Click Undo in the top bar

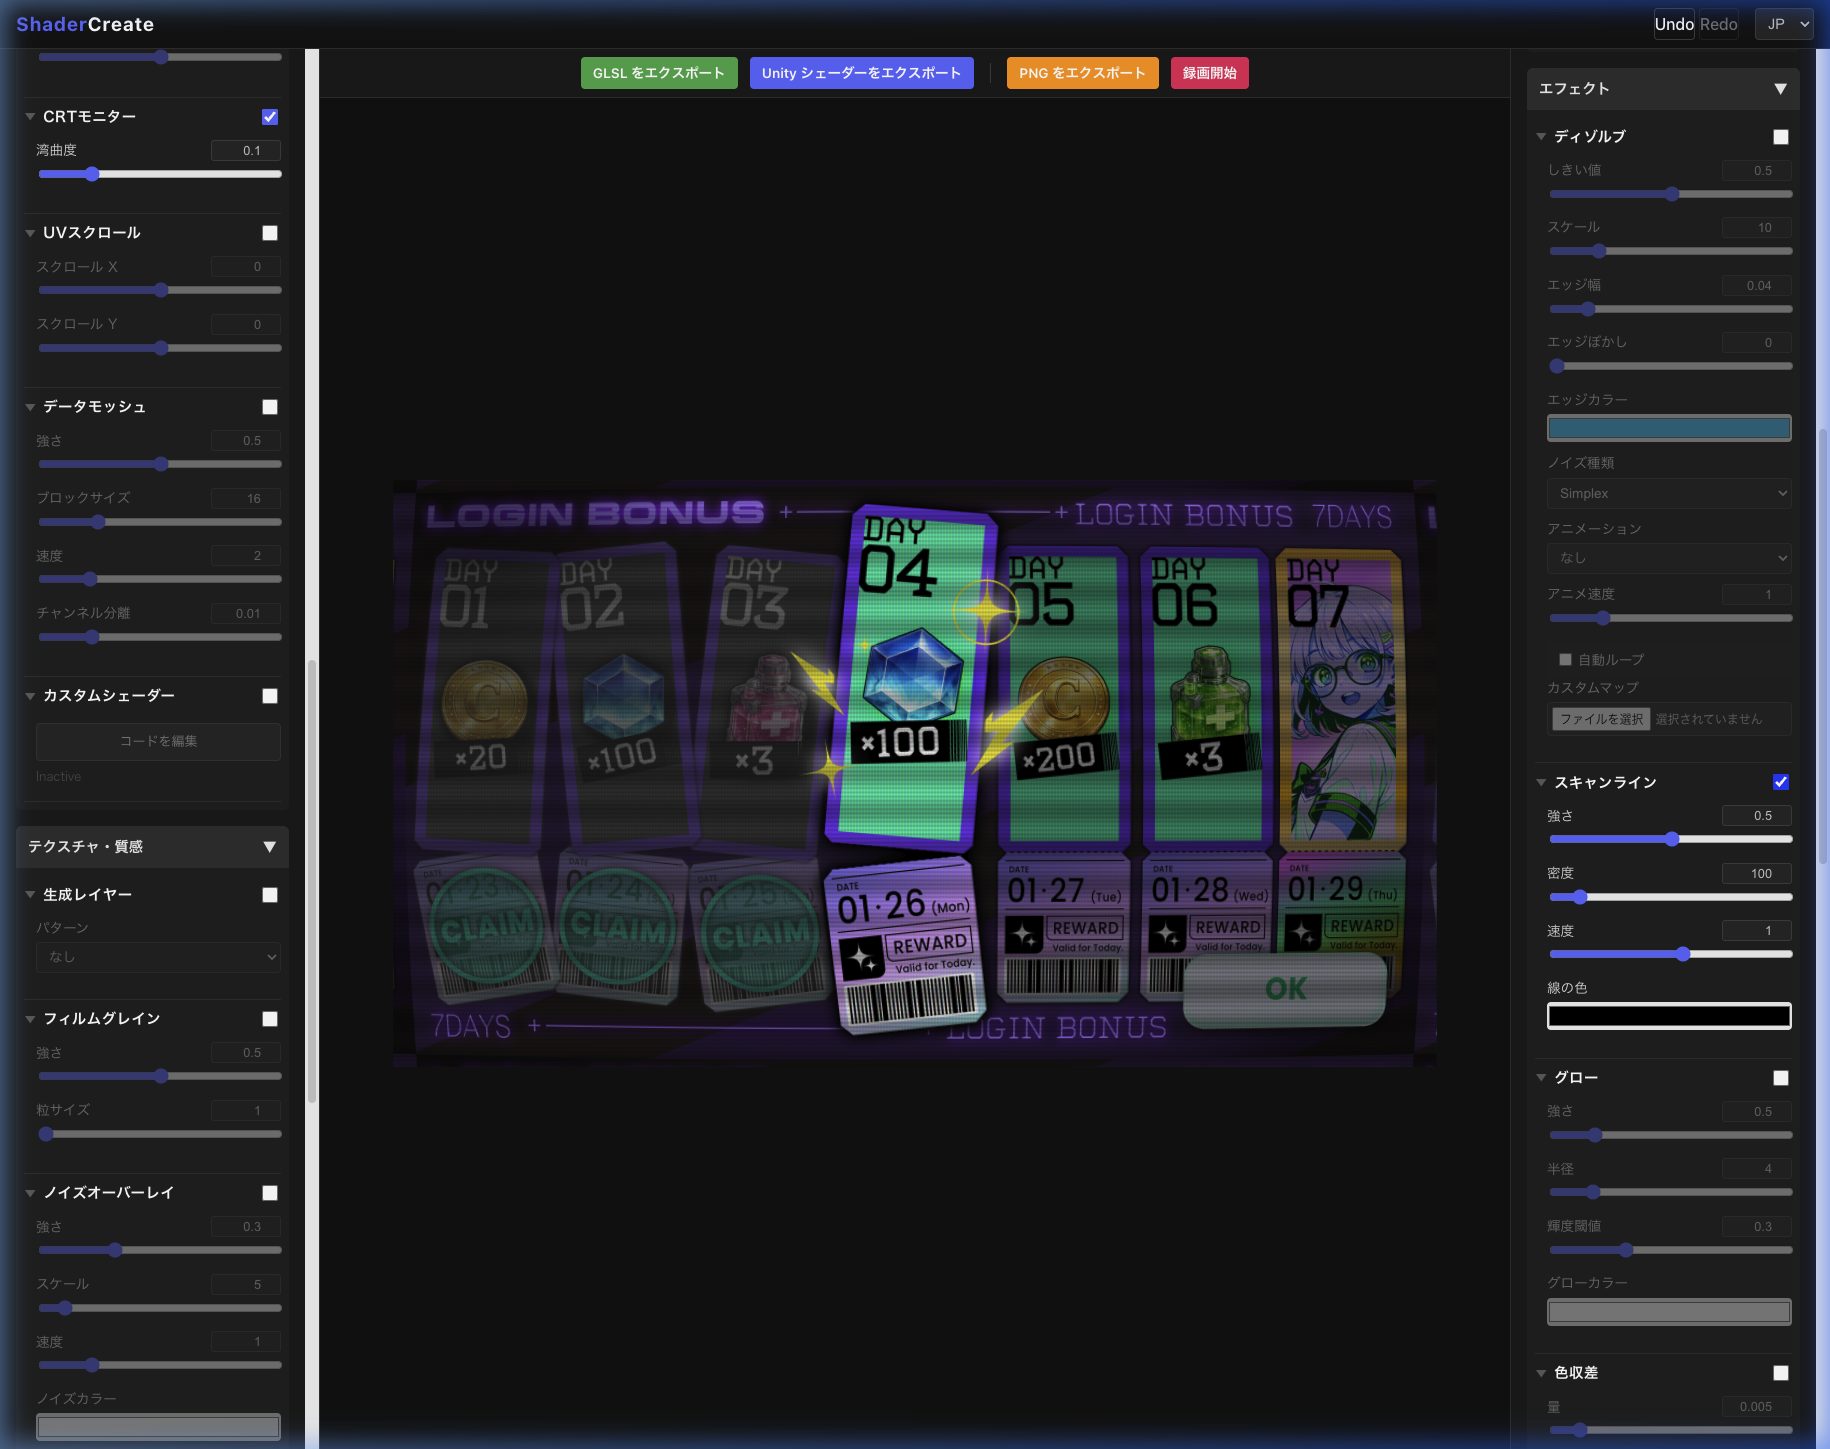1673,24
